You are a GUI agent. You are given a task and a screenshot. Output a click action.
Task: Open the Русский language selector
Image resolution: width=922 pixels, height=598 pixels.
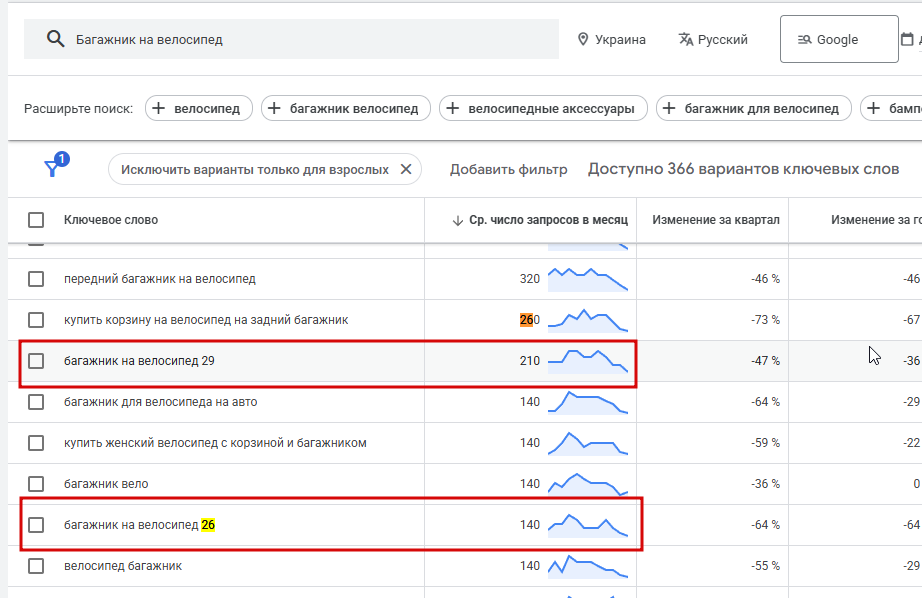pos(713,40)
